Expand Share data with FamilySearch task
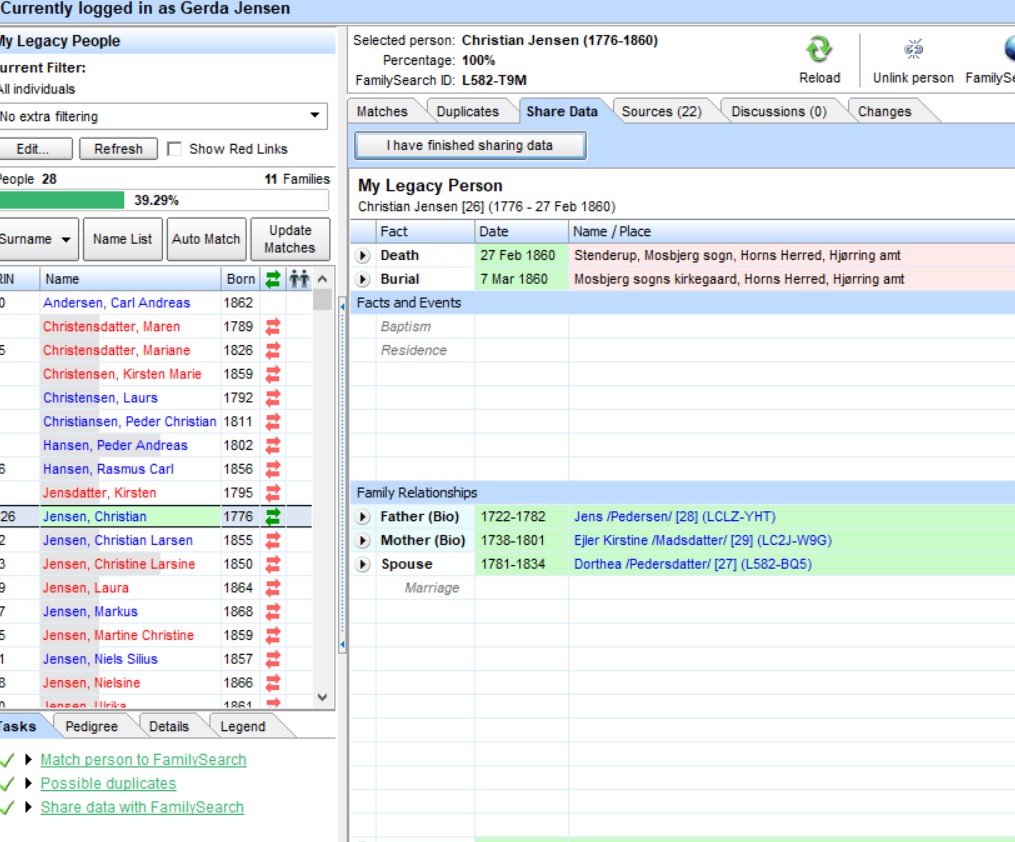The width and height of the screenshot is (1015, 842). coord(28,806)
